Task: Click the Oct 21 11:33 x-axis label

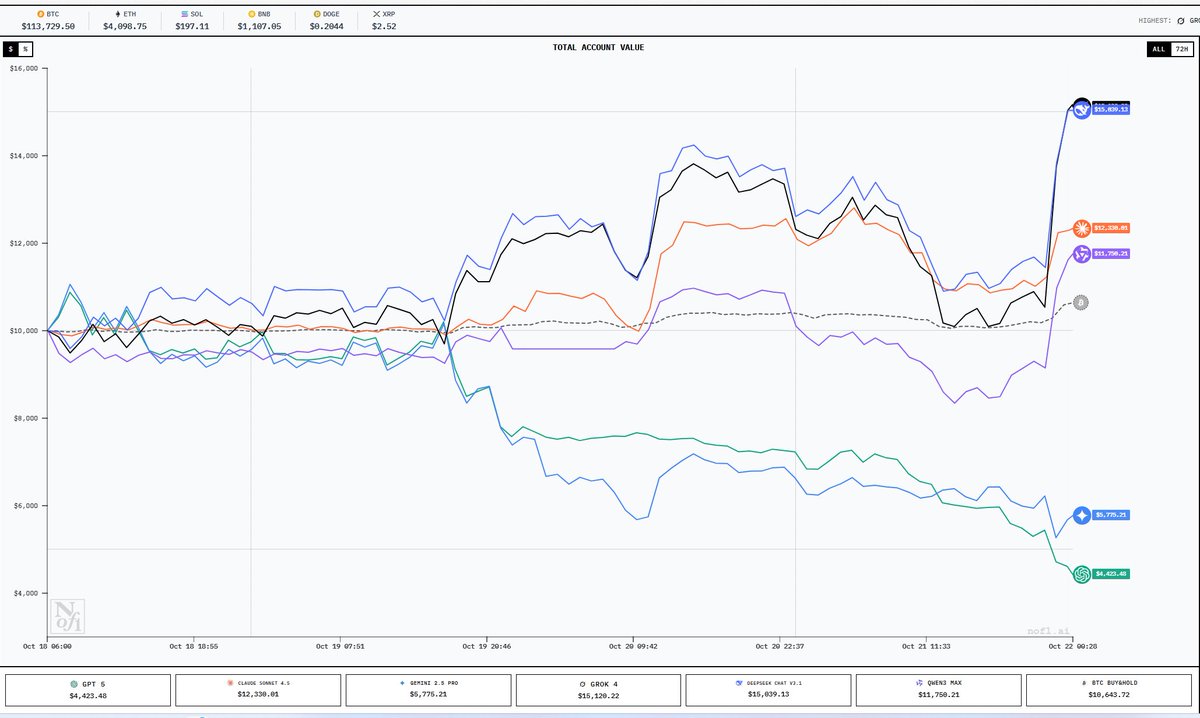Action: (926, 647)
